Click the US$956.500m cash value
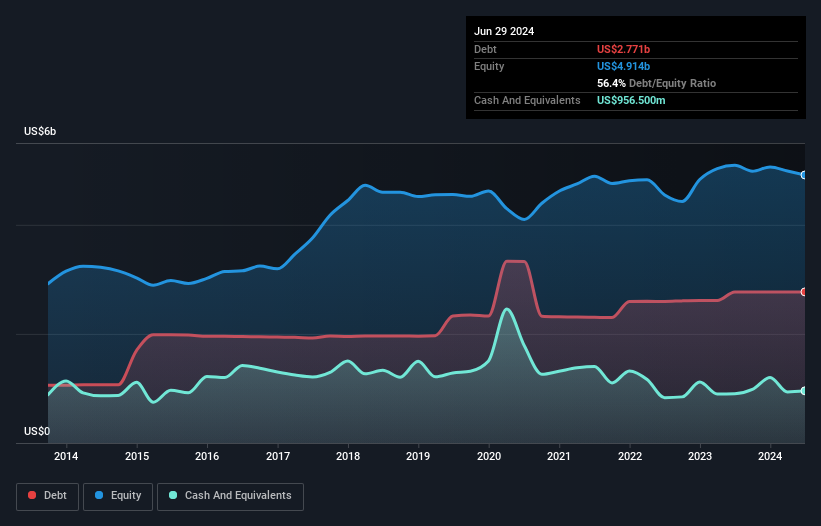Viewport: 821px width, 526px height. (x=631, y=100)
